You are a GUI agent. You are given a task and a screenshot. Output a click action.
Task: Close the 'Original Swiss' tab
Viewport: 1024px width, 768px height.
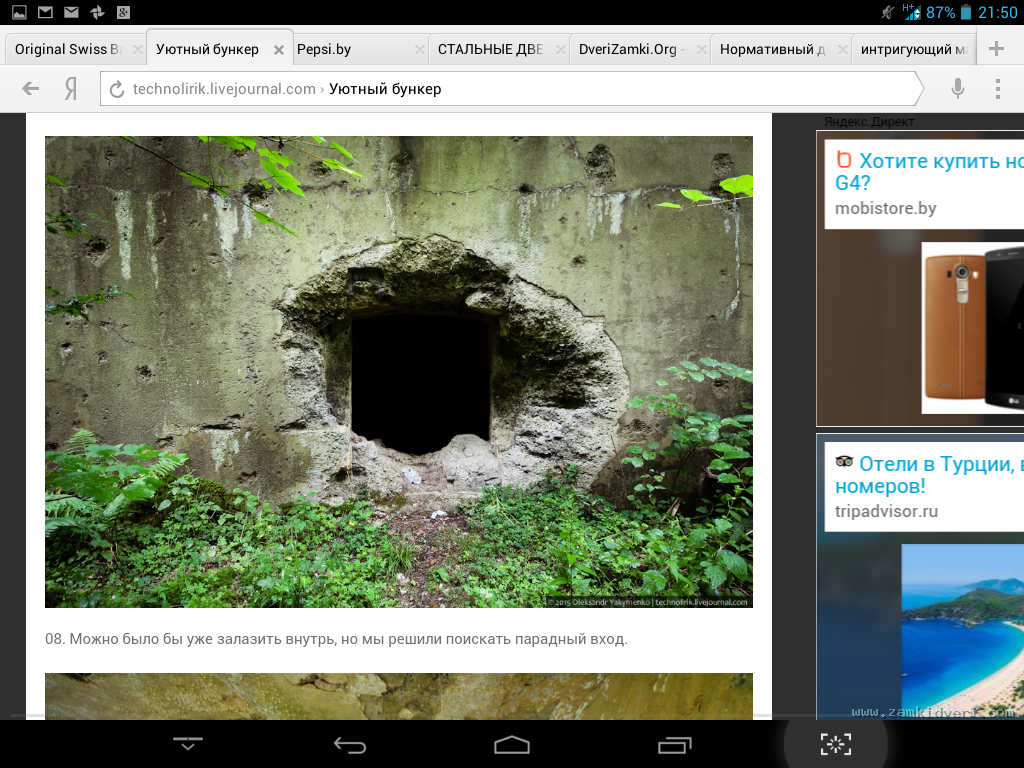click(x=137, y=50)
